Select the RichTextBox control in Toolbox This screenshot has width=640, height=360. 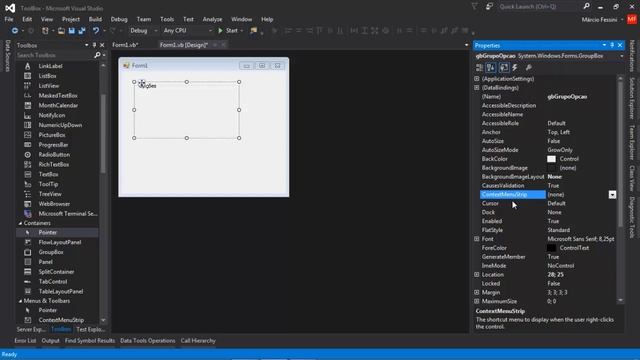(x=53, y=164)
